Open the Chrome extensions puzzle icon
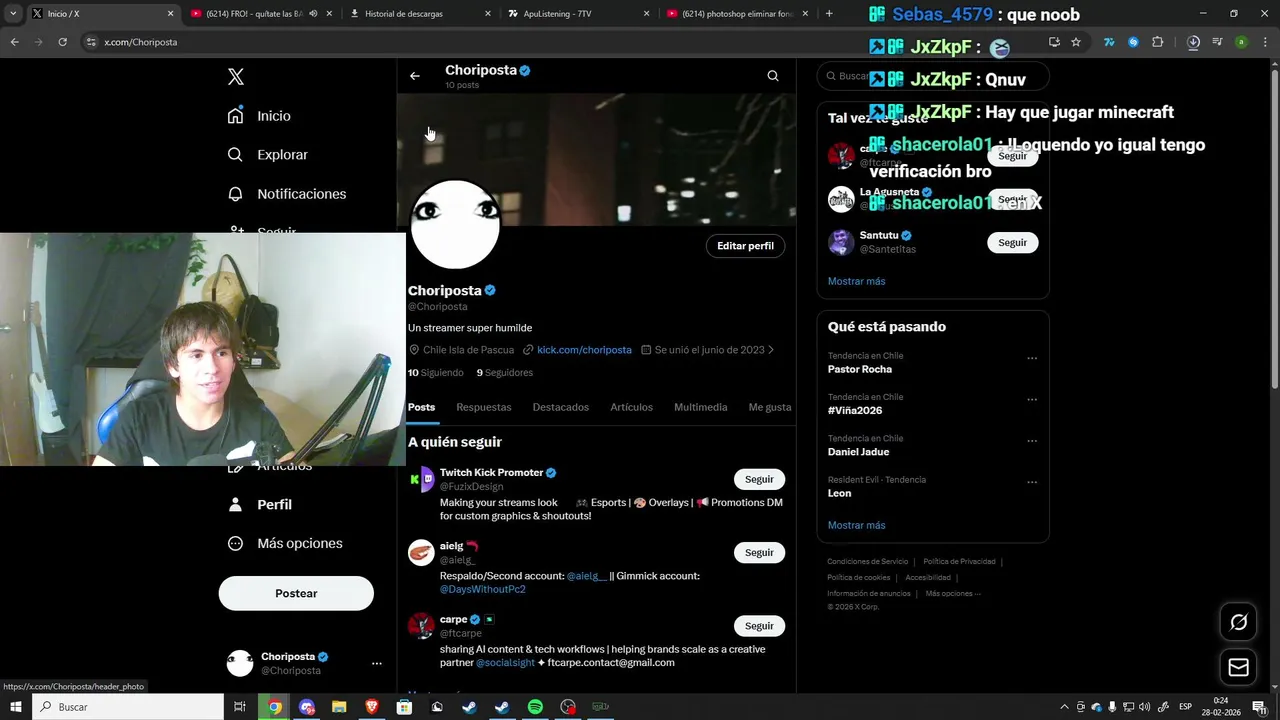 point(1158,42)
